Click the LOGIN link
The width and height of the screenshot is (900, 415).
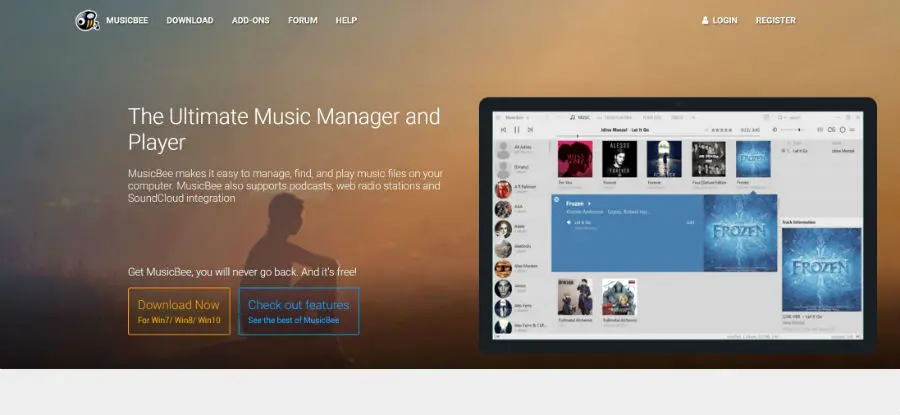coord(724,20)
